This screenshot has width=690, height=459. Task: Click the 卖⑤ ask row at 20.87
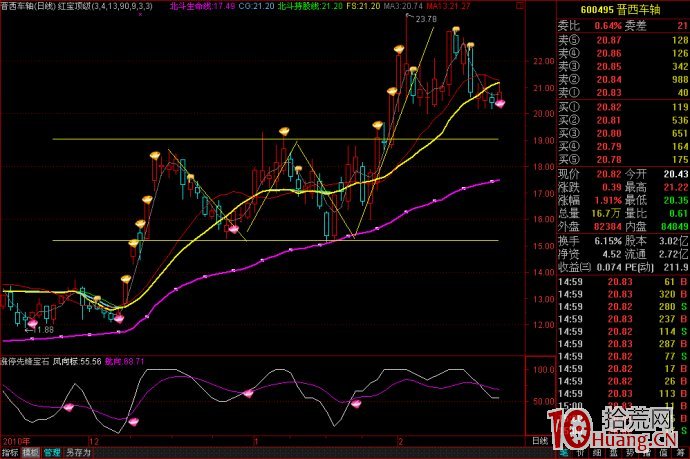pyautogui.click(x=623, y=40)
